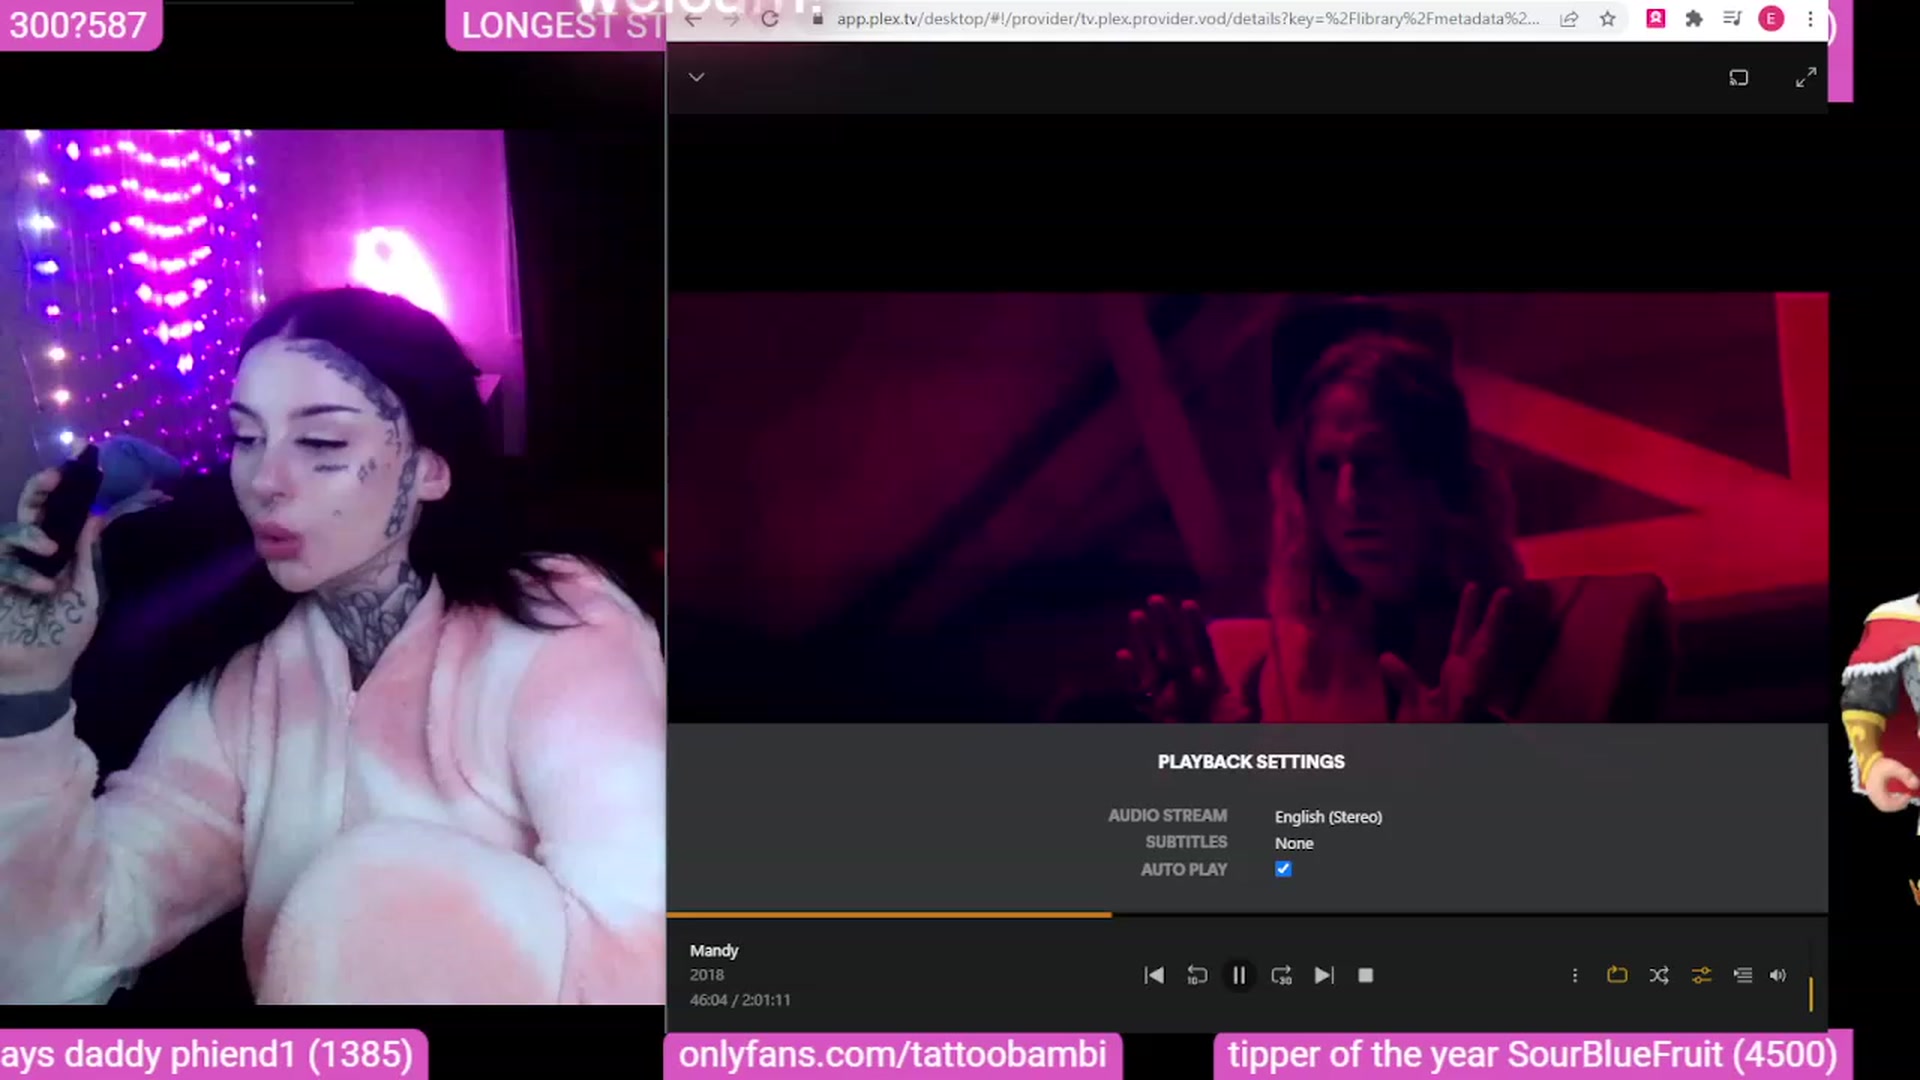The height and width of the screenshot is (1080, 1920).
Task: Change the subtitles setting from None
Action: click(x=1294, y=843)
